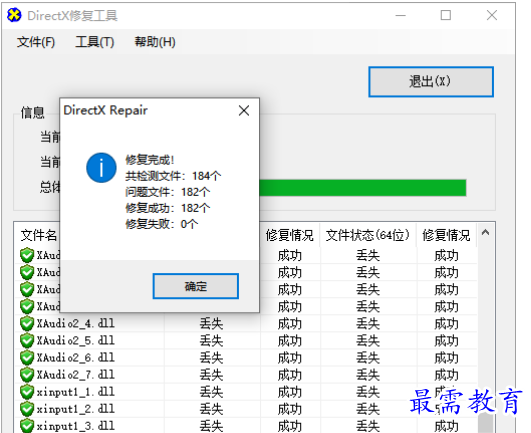Click the last 修复情况 column header
This screenshot has width=531, height=433.
coord(446,235)
